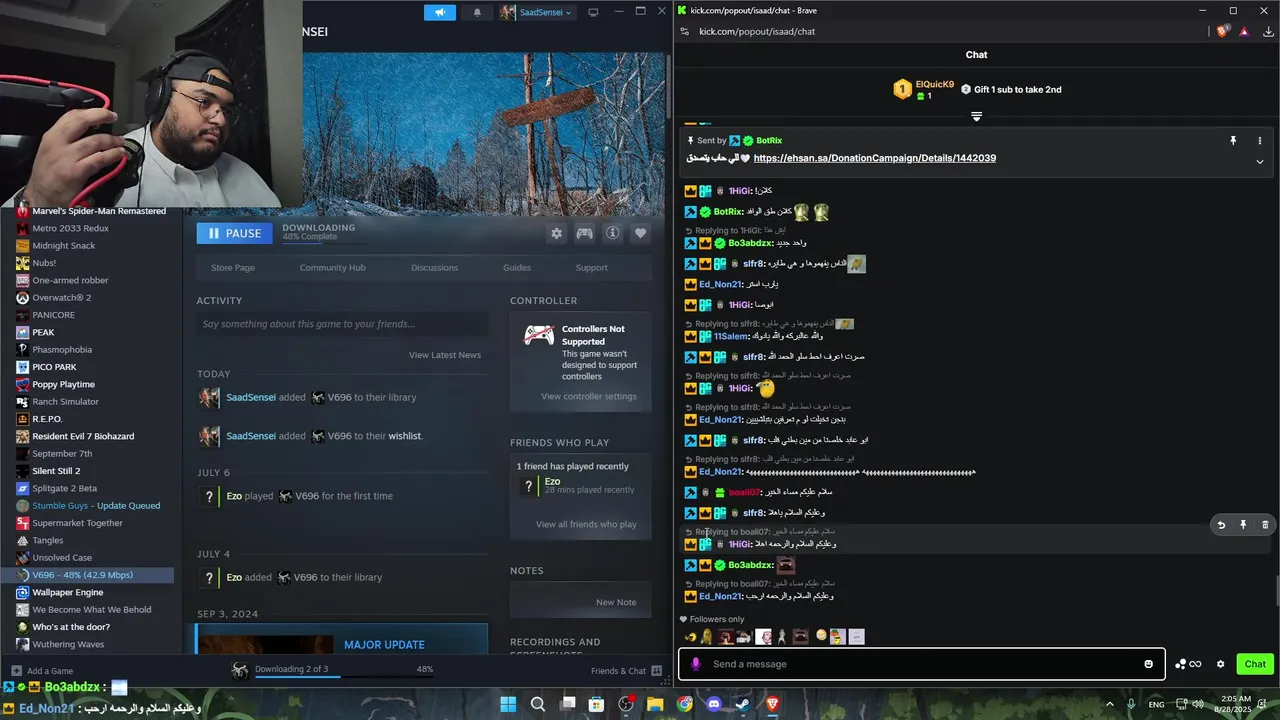This screenshot has height=720, width=1280.
Task: Open Steam notifications bell
Action: (x=477, y=12)
